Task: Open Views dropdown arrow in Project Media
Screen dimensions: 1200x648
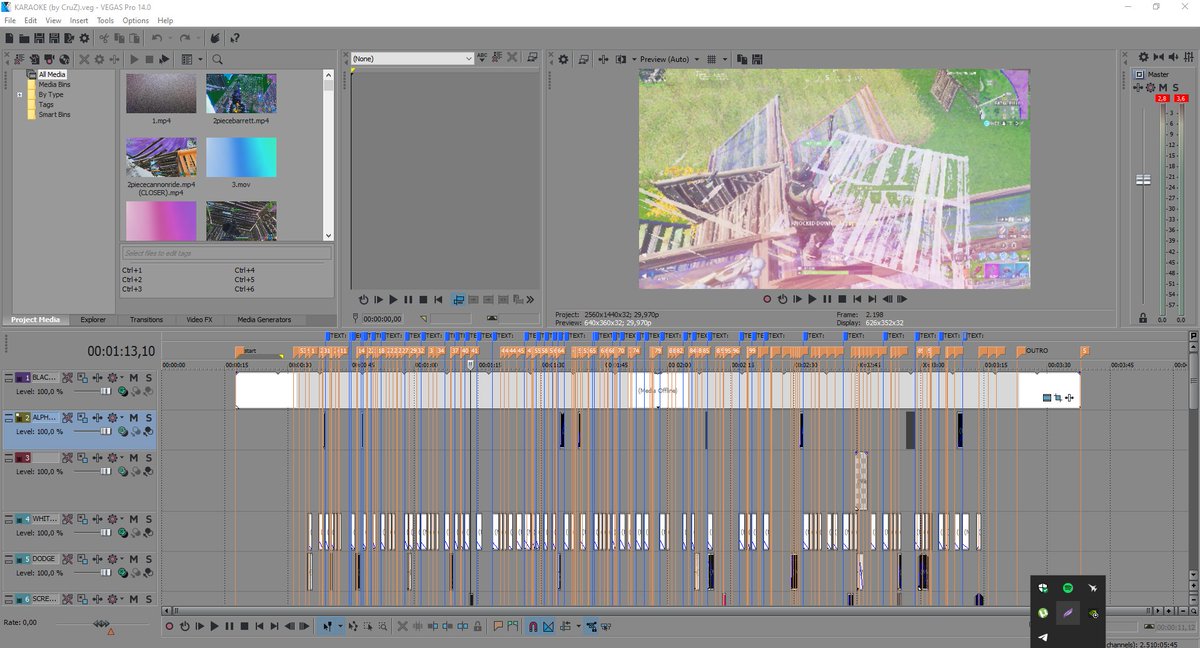Action: [x=201, y=59]
